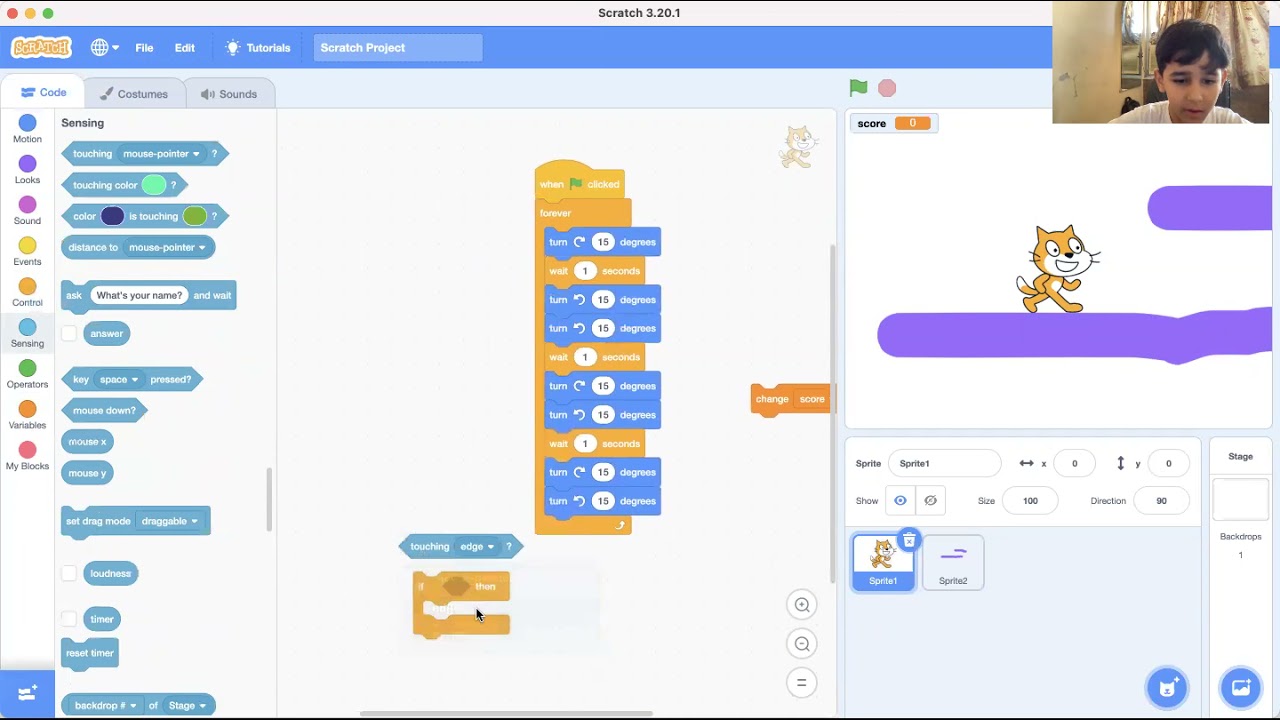Edit the sprite y position field
The height and width of the screenshot is (720, 1280).
1168,463
